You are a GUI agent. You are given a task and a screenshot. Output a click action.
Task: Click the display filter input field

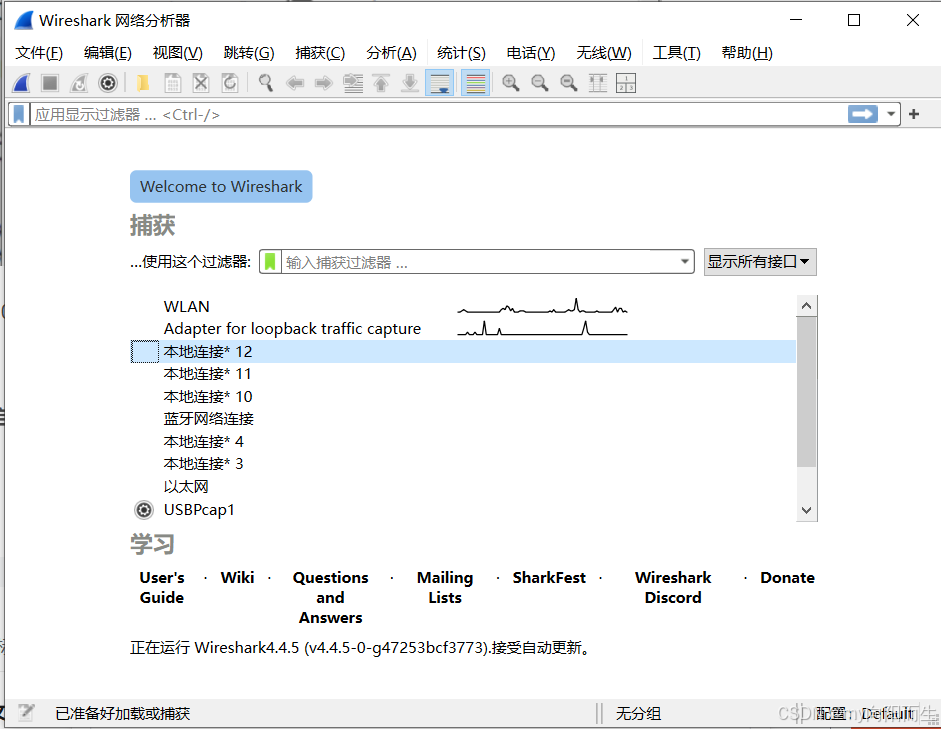tap(438, 114)
